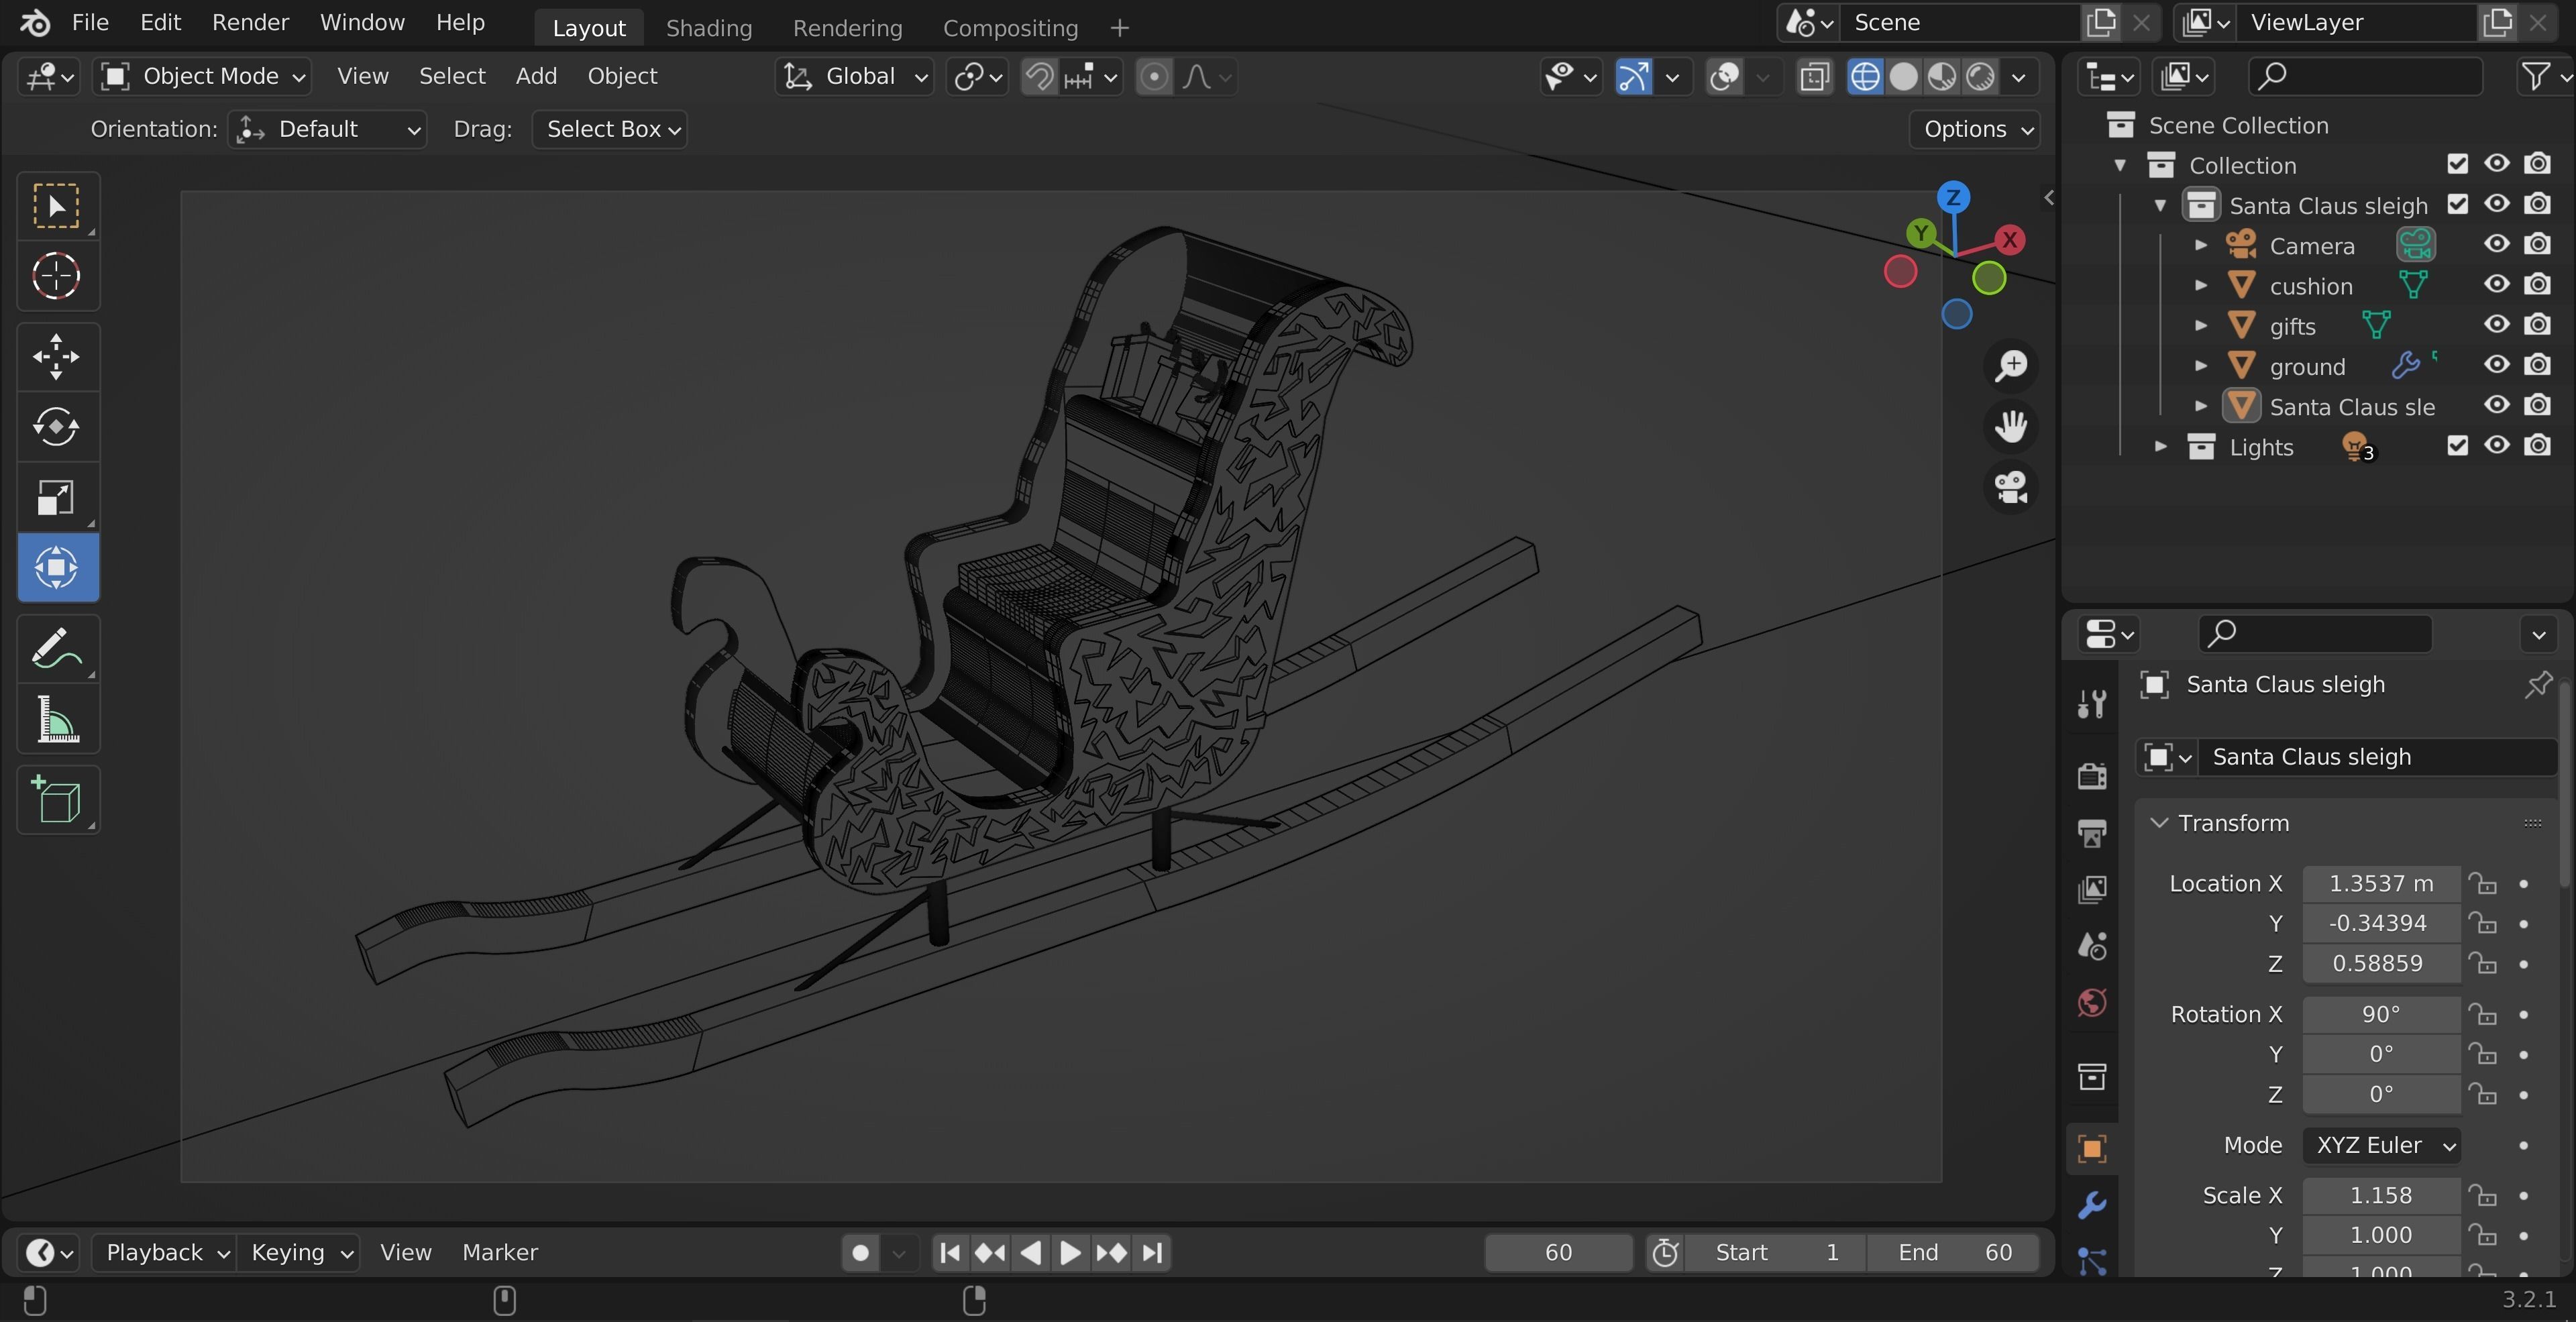Open the Object Mode dropdown
The width and height of the screenshot is (2576, 1322).
(x=203, y=77)
